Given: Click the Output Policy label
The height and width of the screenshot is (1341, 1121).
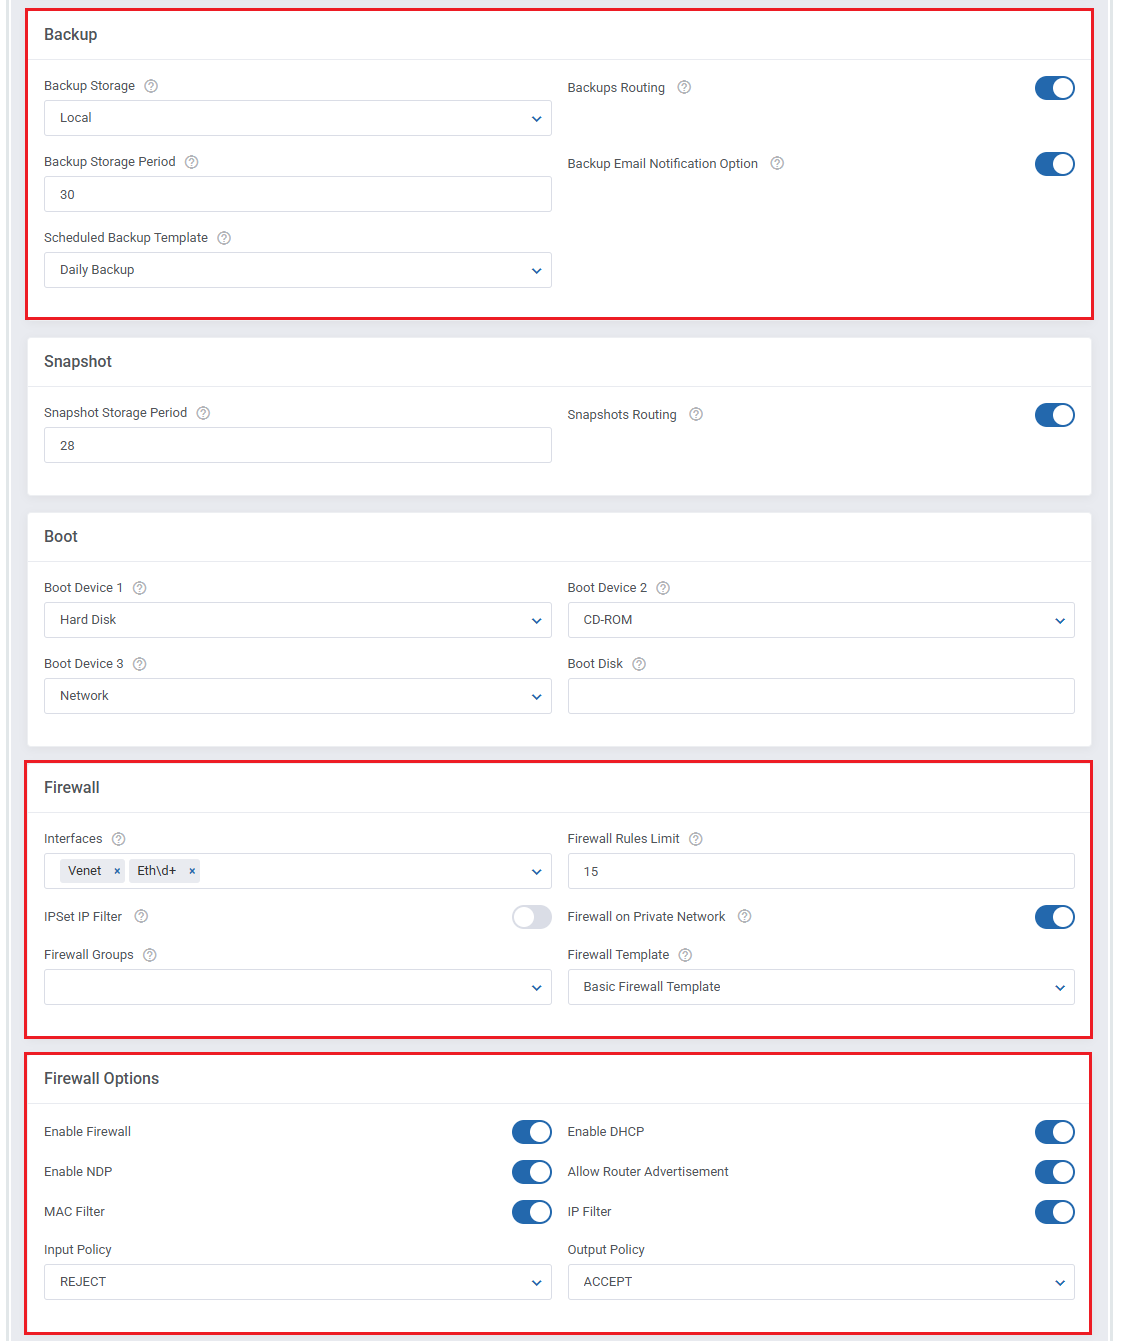Looking at the screenshot, I should (x=606, y=1250).
